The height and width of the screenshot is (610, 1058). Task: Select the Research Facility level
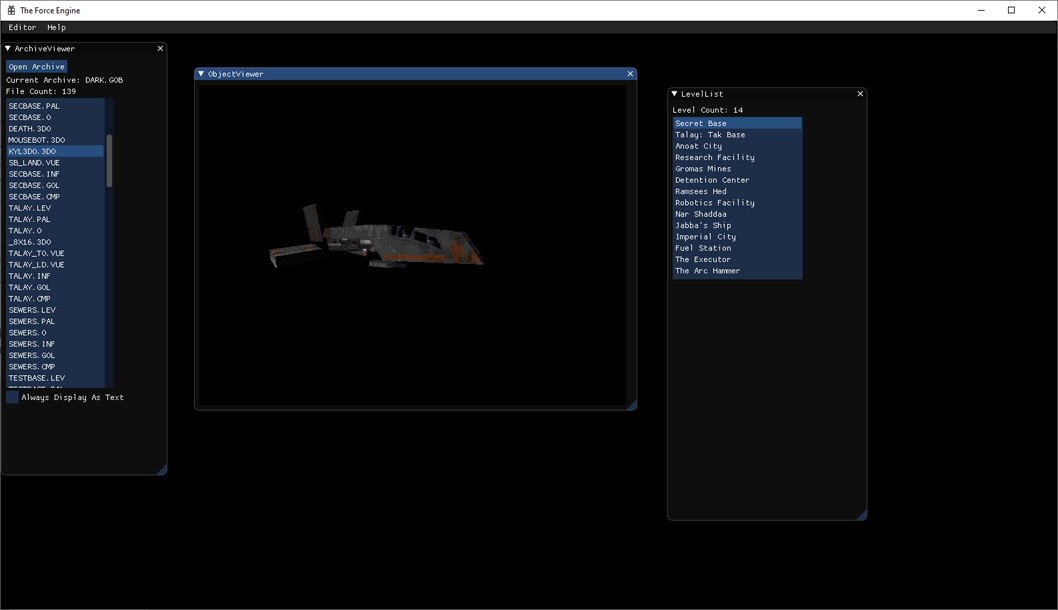737,157
